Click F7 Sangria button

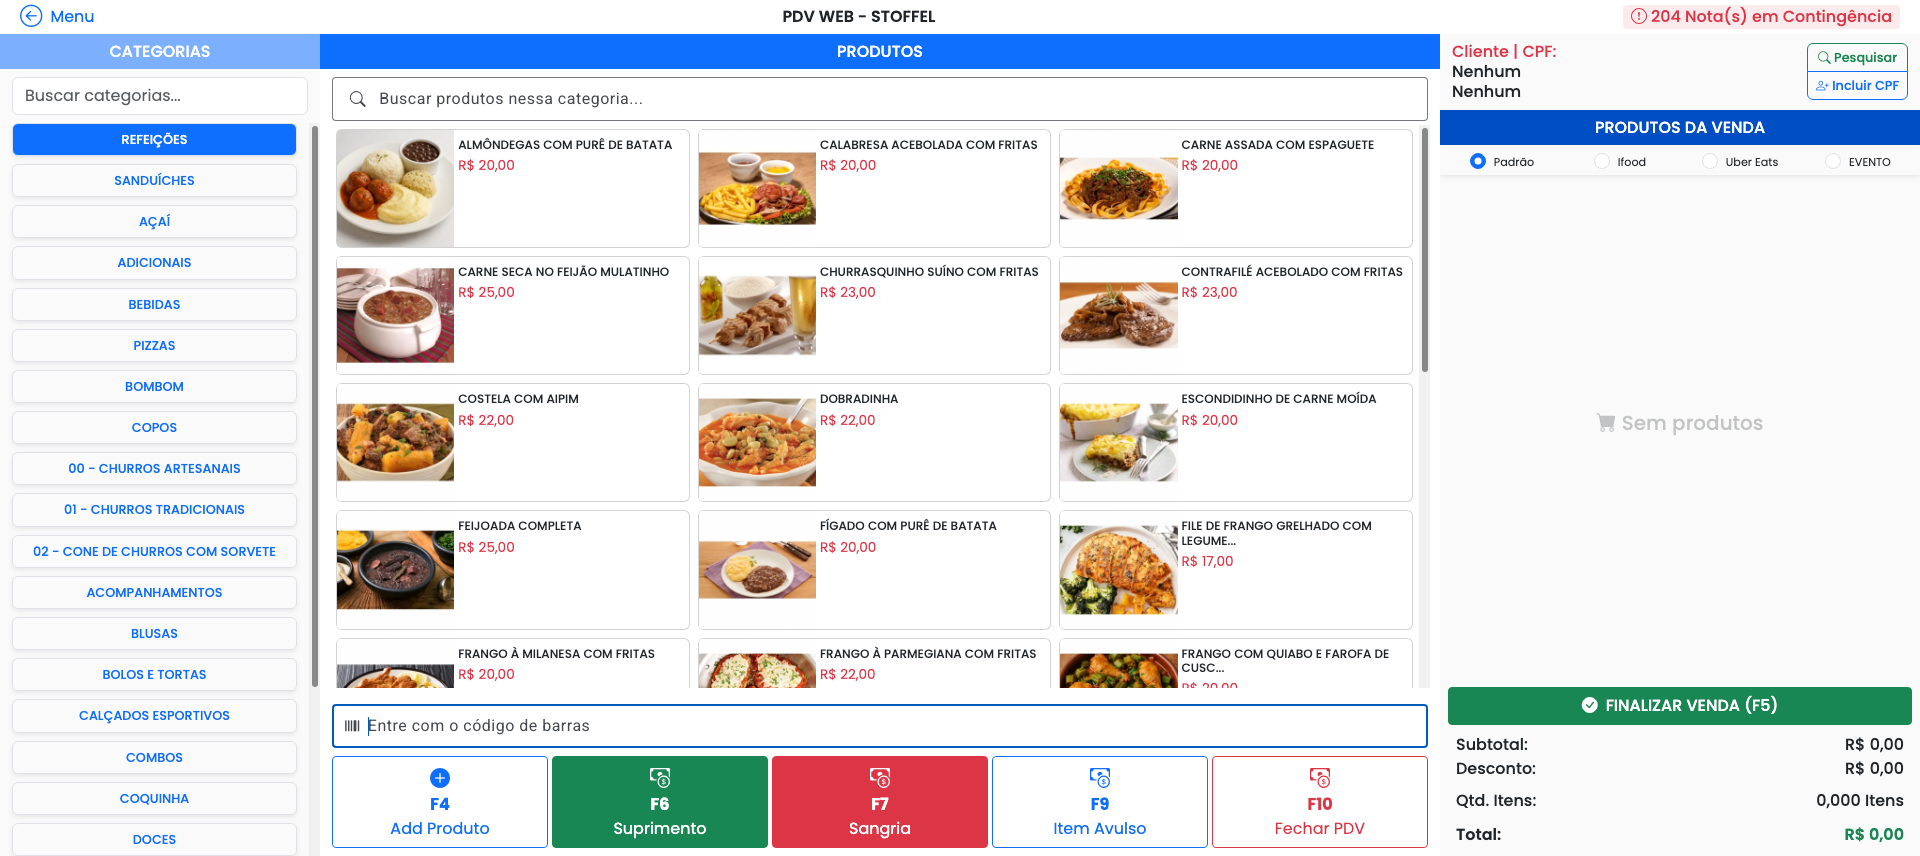880,802
